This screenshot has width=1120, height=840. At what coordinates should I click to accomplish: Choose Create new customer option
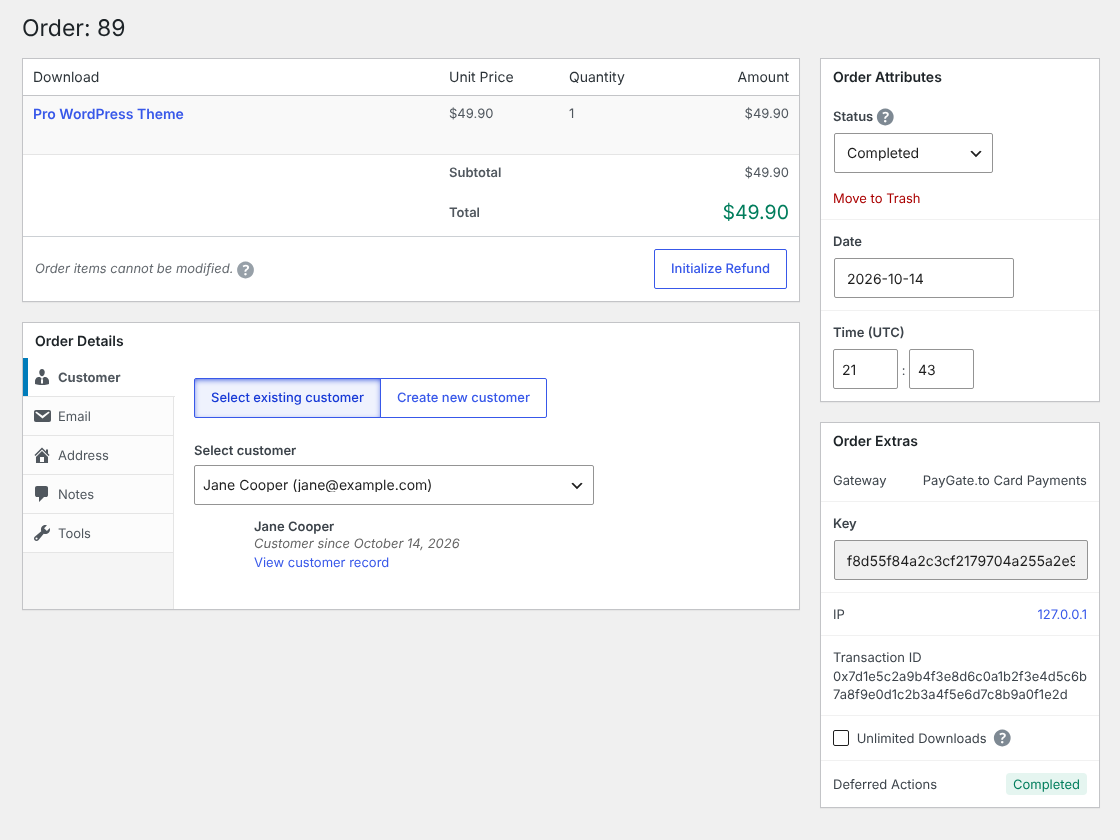pos(464,398)
